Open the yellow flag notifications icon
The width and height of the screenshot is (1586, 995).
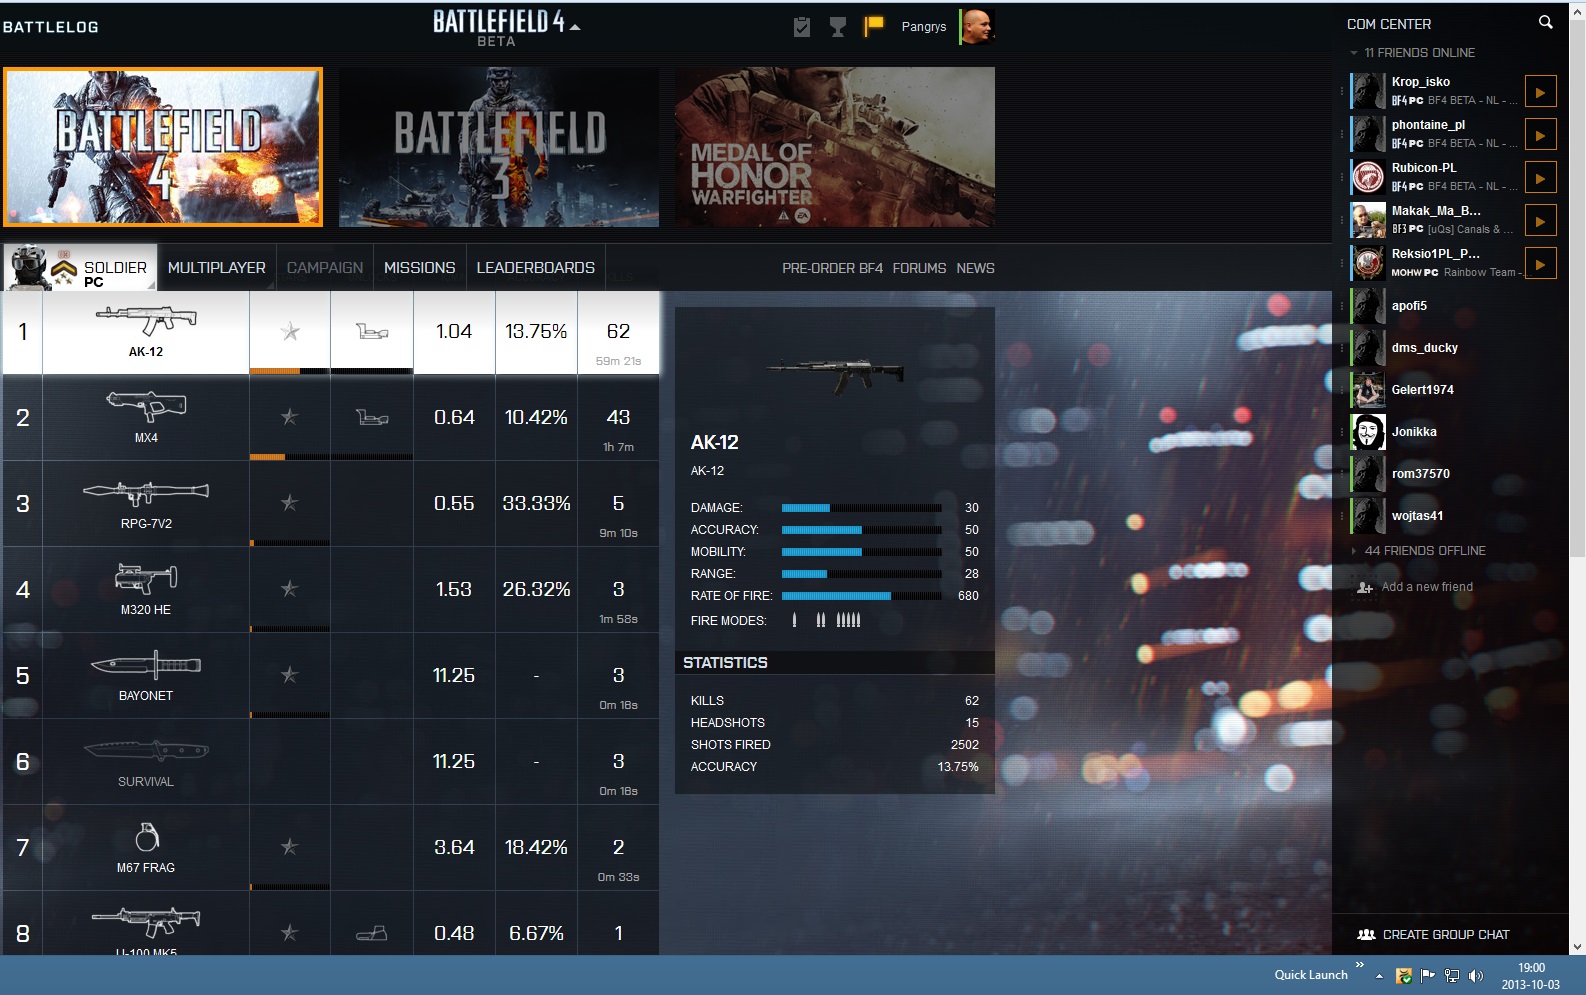[x=874, y=26]
